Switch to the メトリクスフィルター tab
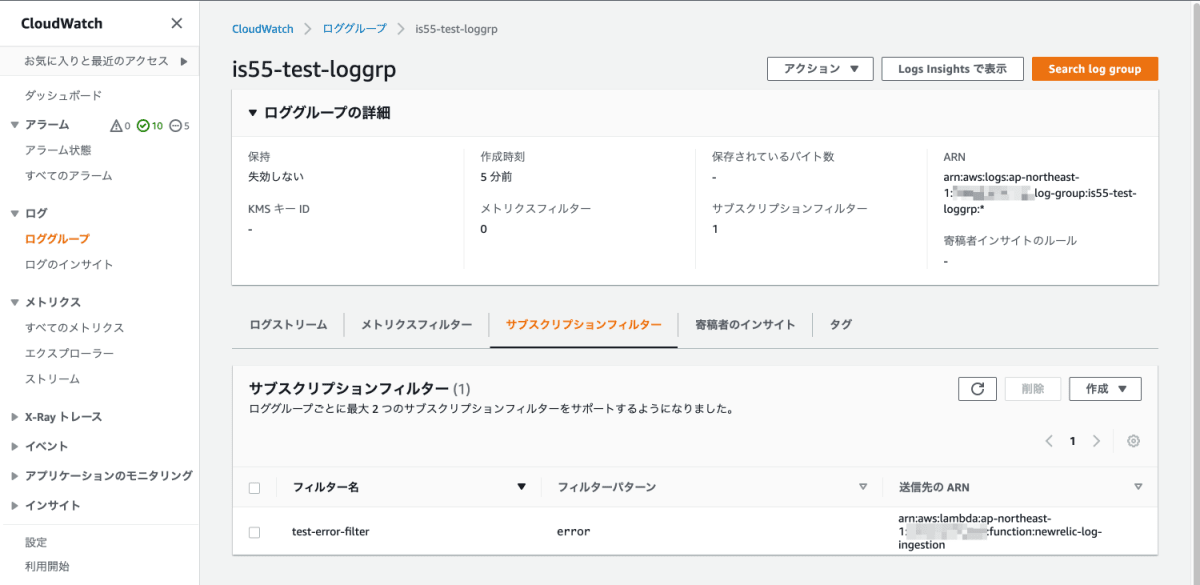The image size is (1200, 585). pyautogui.click(x=416, y=325)
